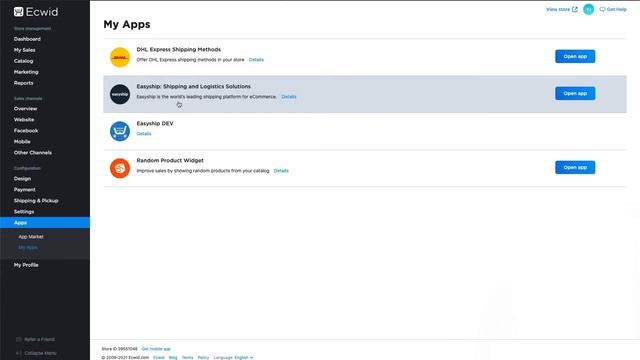Screen dimensions: 640x360
Task: View Easyship Shipping and Logistics details
Action: coord(289,97)
